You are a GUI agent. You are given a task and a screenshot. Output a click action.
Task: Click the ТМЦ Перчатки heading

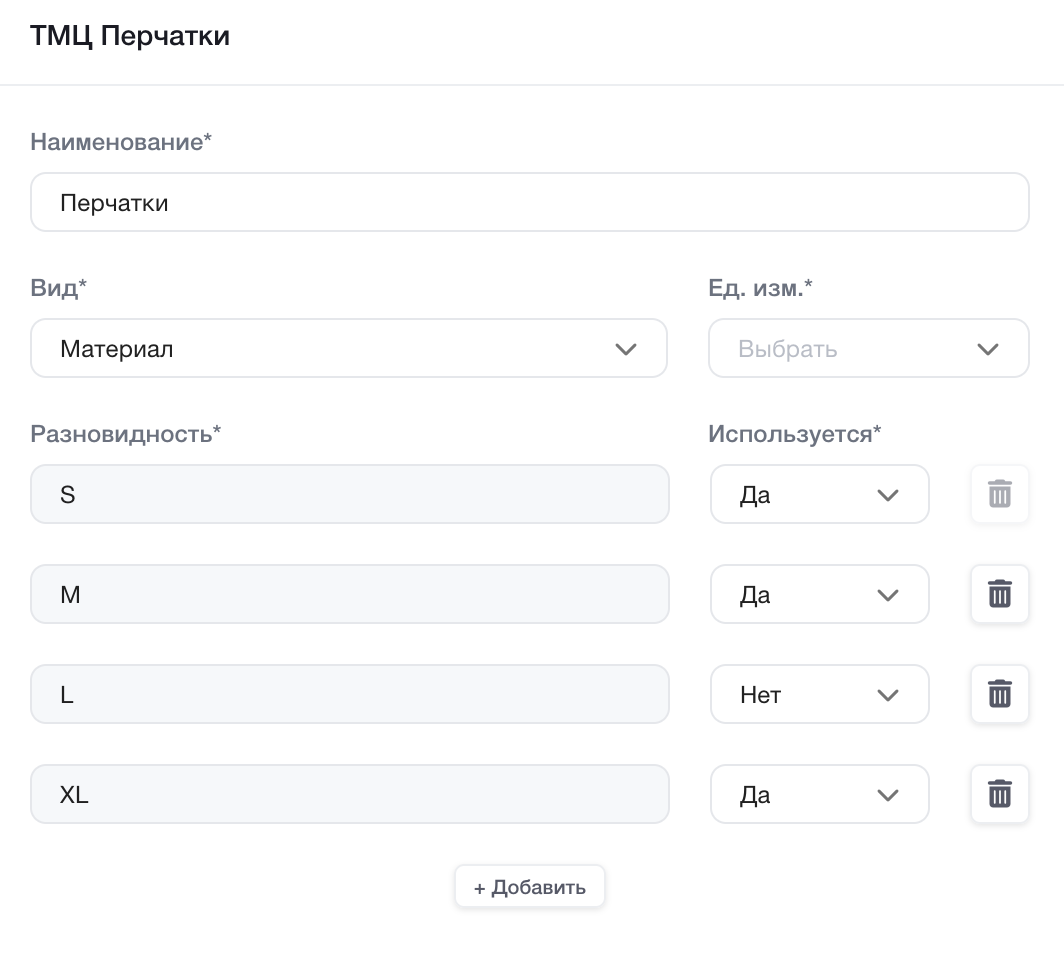130,37
